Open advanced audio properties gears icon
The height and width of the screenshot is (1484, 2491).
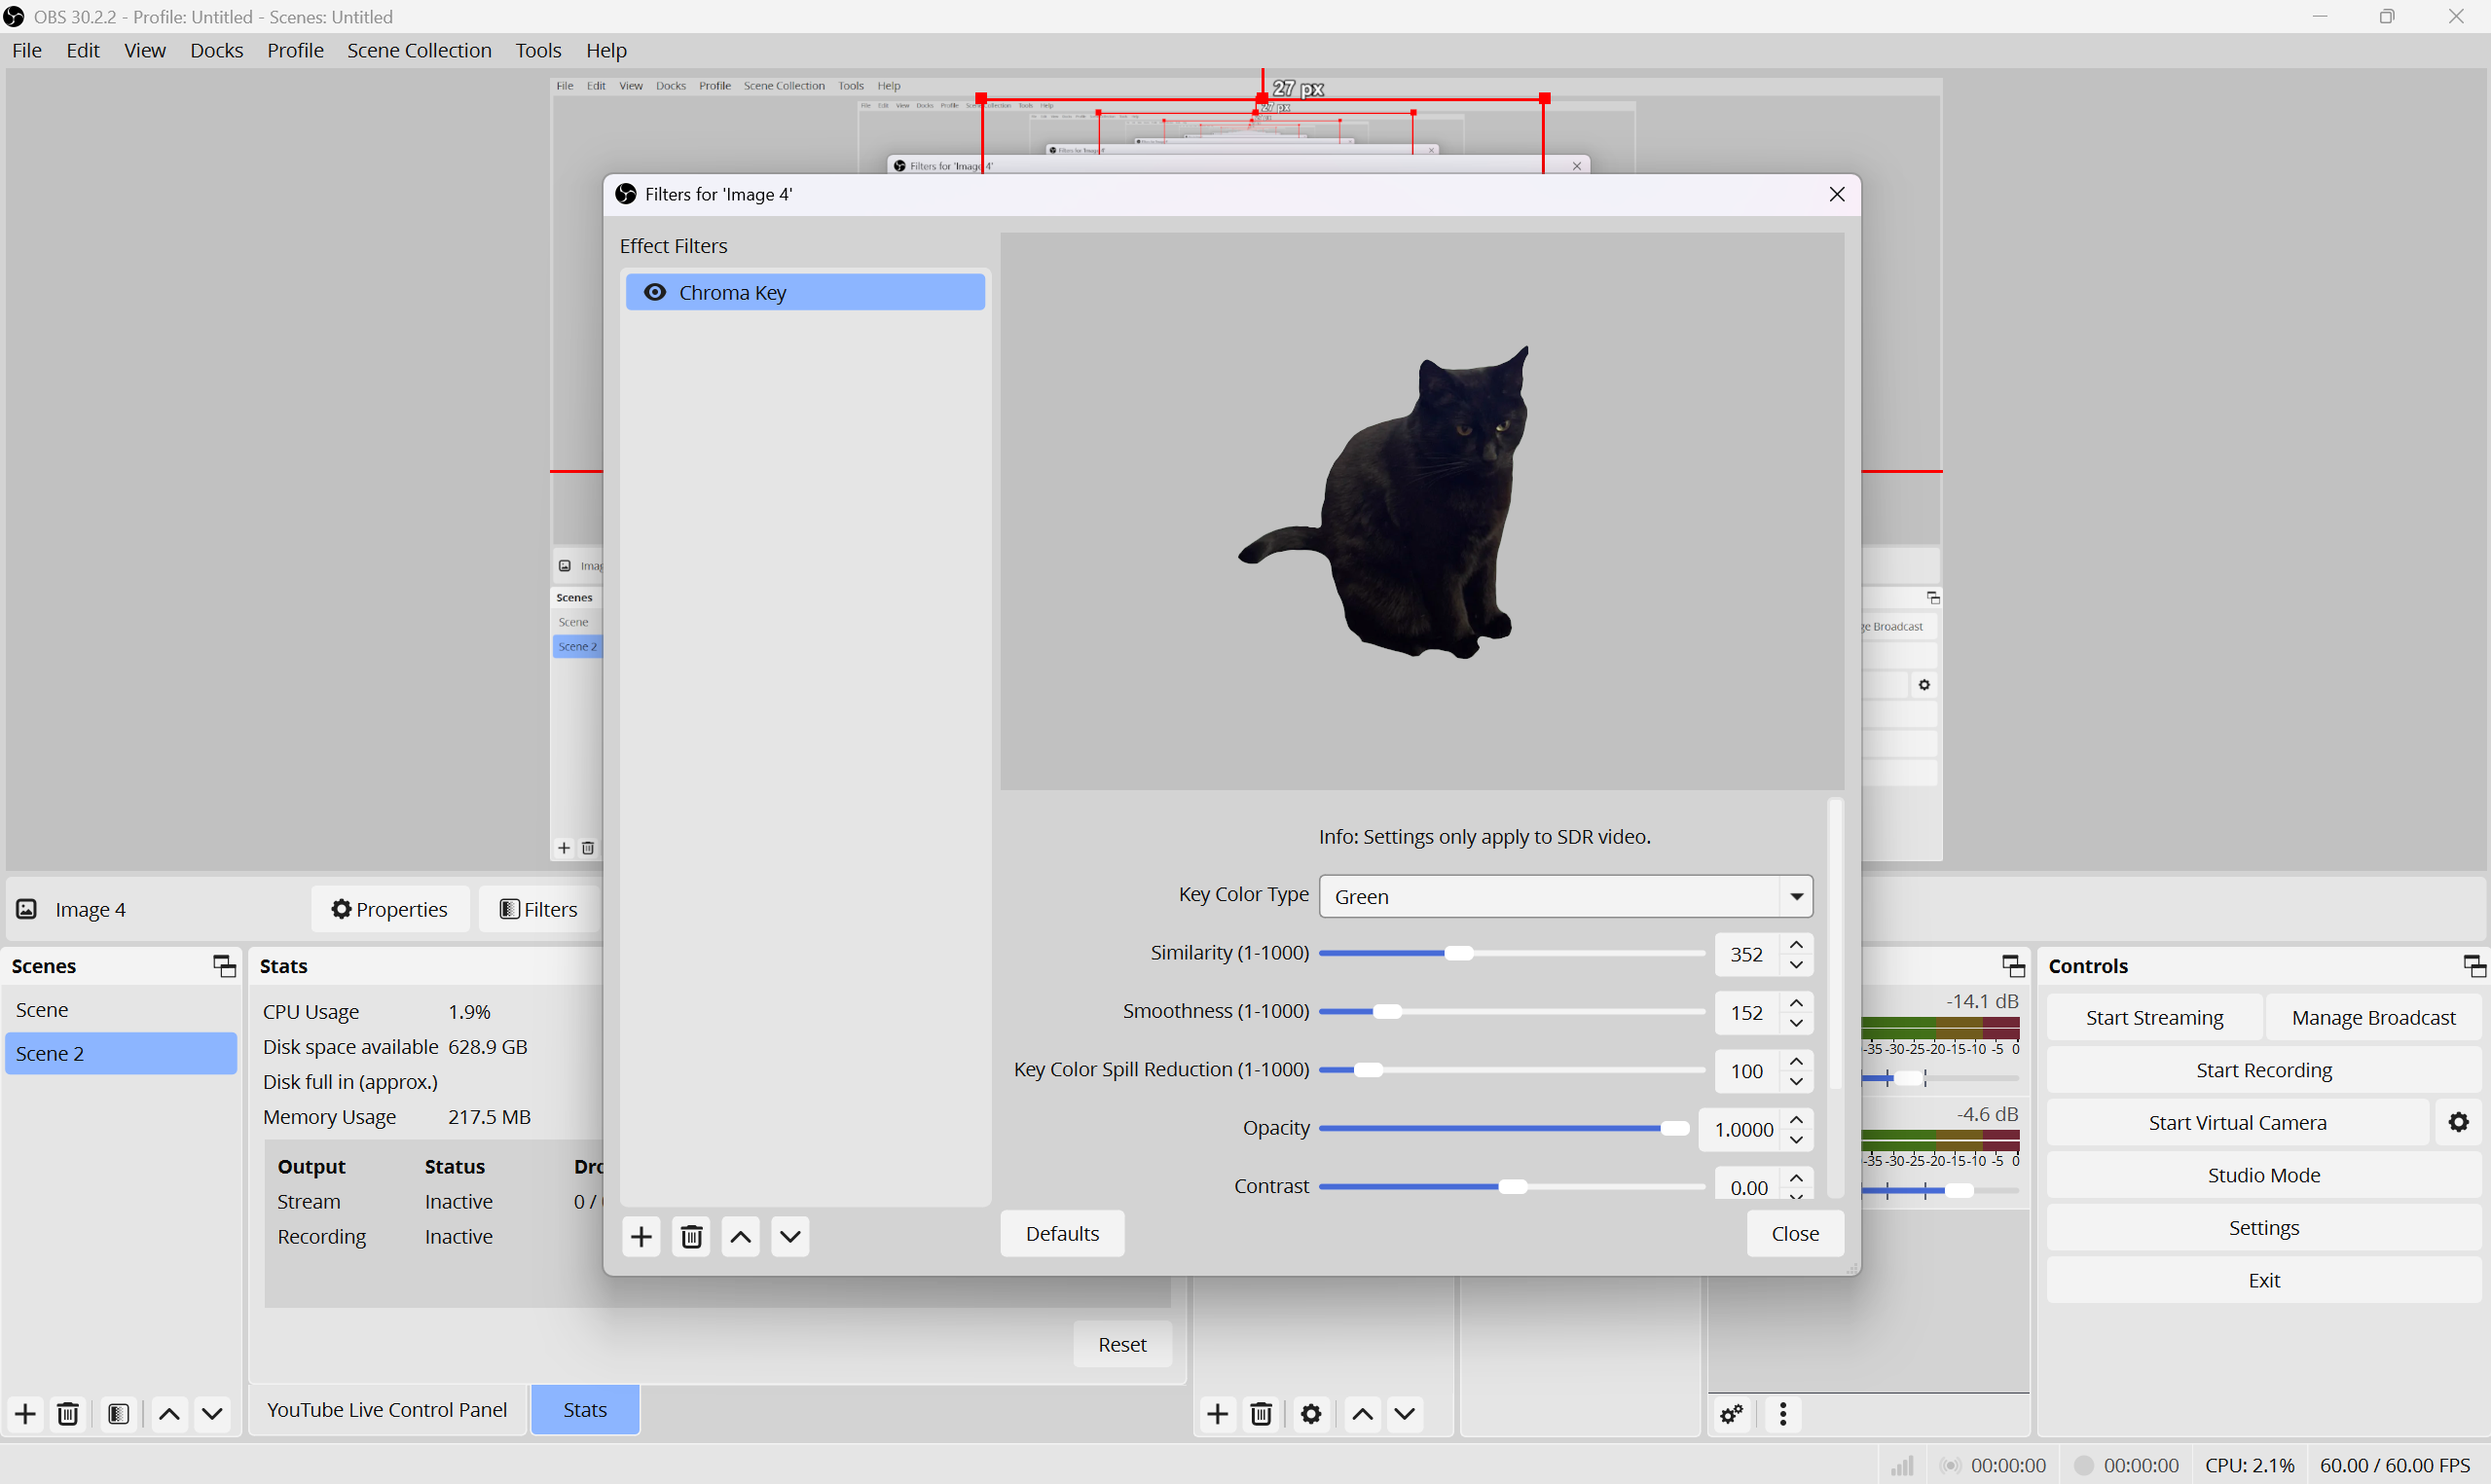(x=1732, y=1414)
